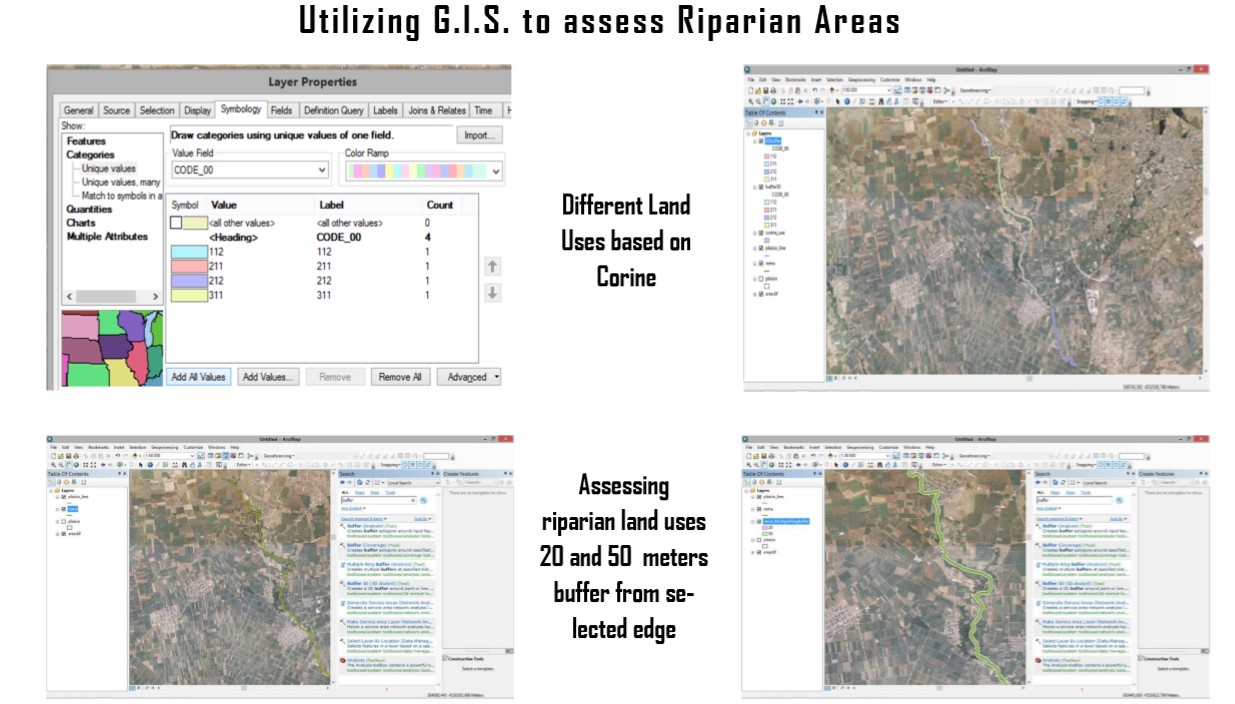
Task: Click the cyan symbol swatch for value 112
Action: coord(189,252)
